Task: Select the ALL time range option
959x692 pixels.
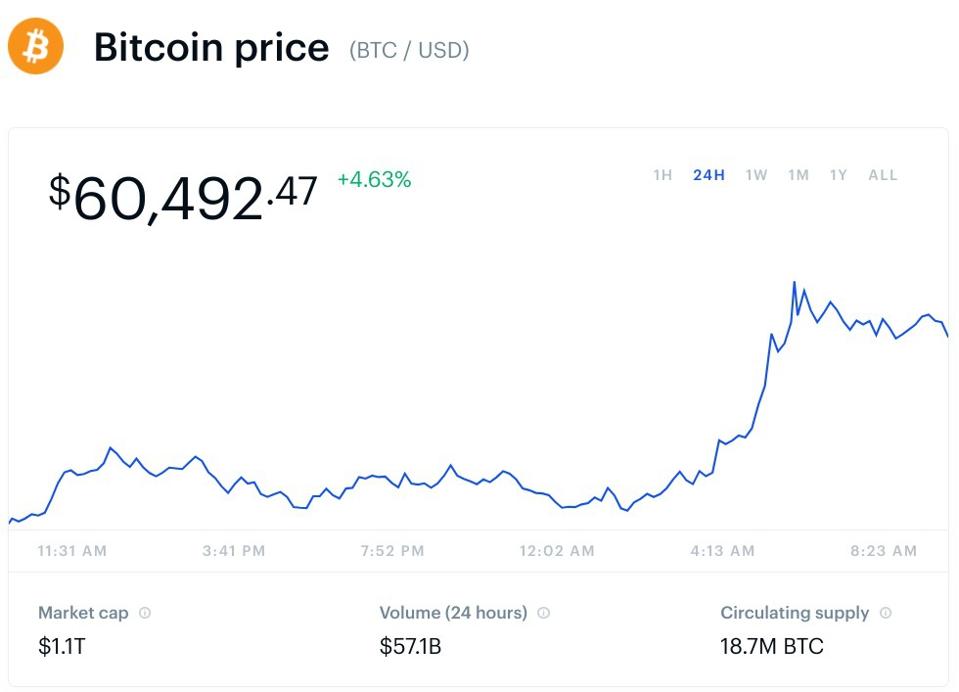Action: click(883, 175)
